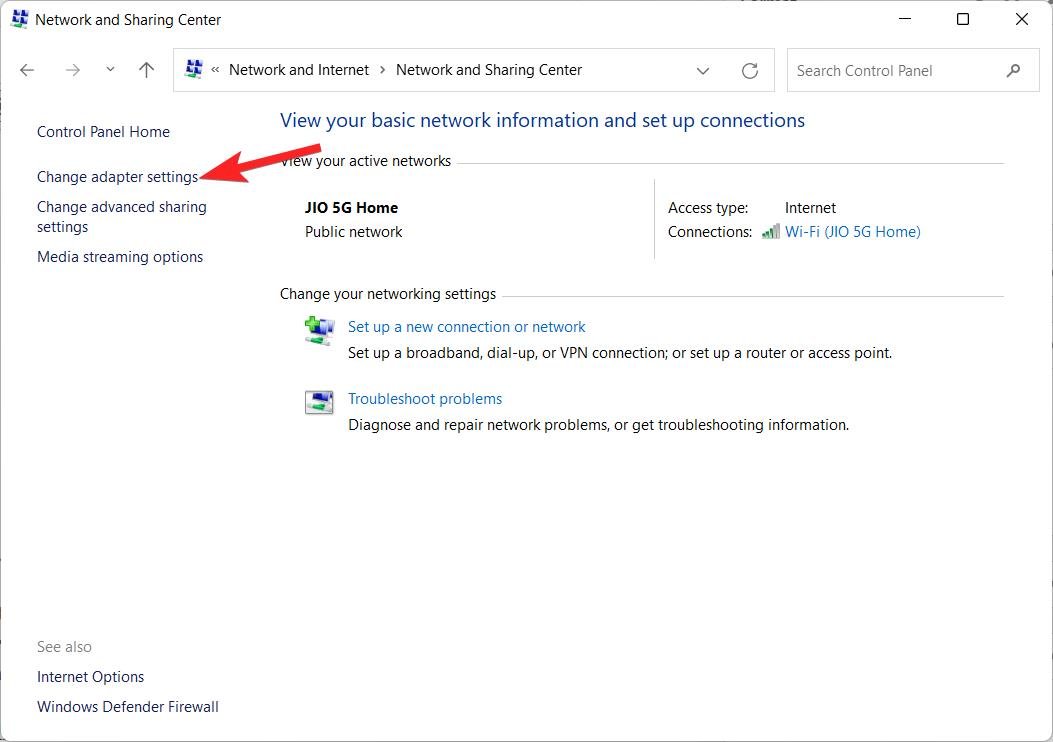Click the address bar Control Panel icon
The height and width of the screenshot is (742, 1053).
click(x=194, y=70)
